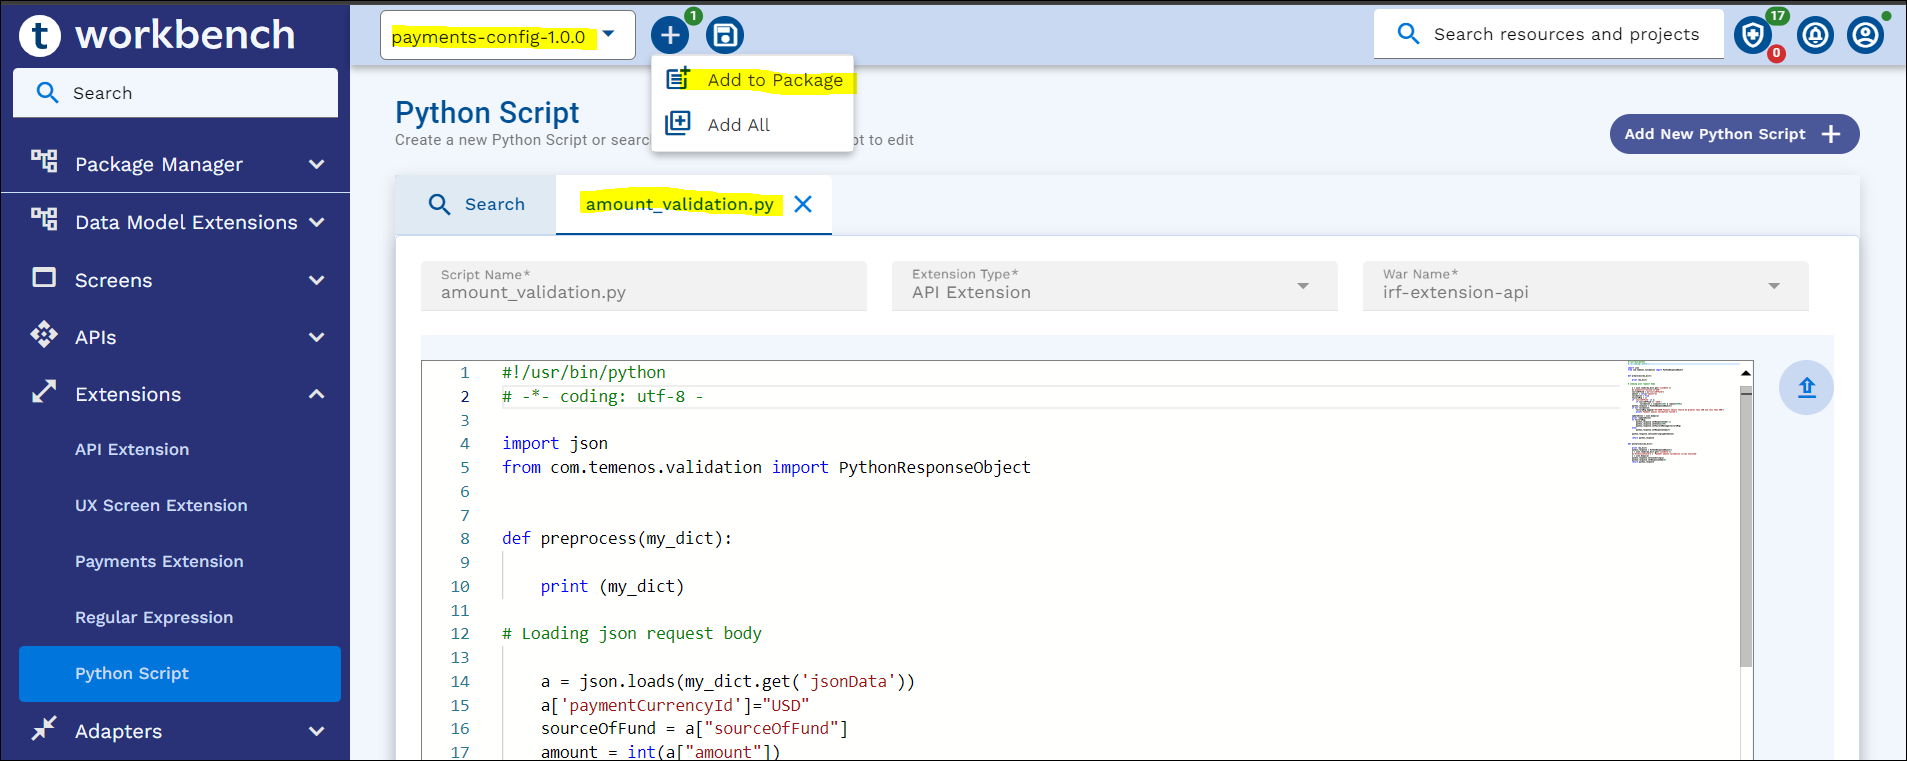Open the user profile icon
Screen dimensions: 1907x761
[1864, 36]
